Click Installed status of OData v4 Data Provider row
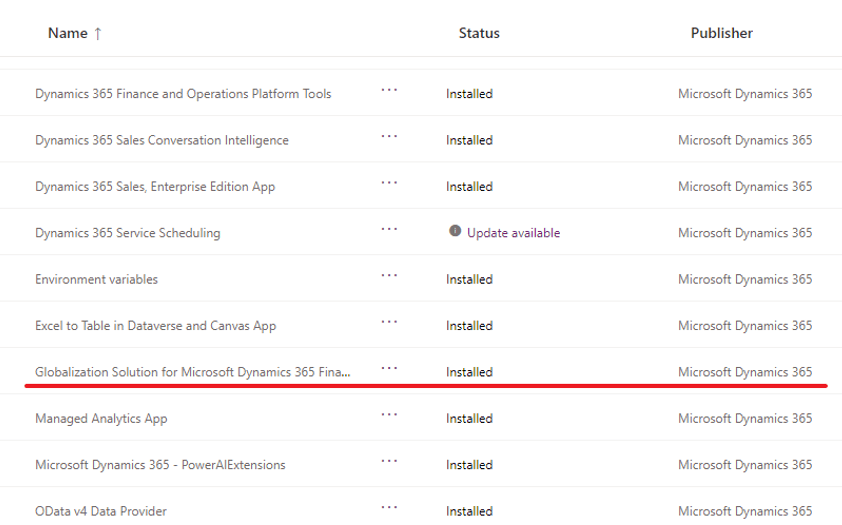This screenshot has height=525, width=842. click(469, 511)
